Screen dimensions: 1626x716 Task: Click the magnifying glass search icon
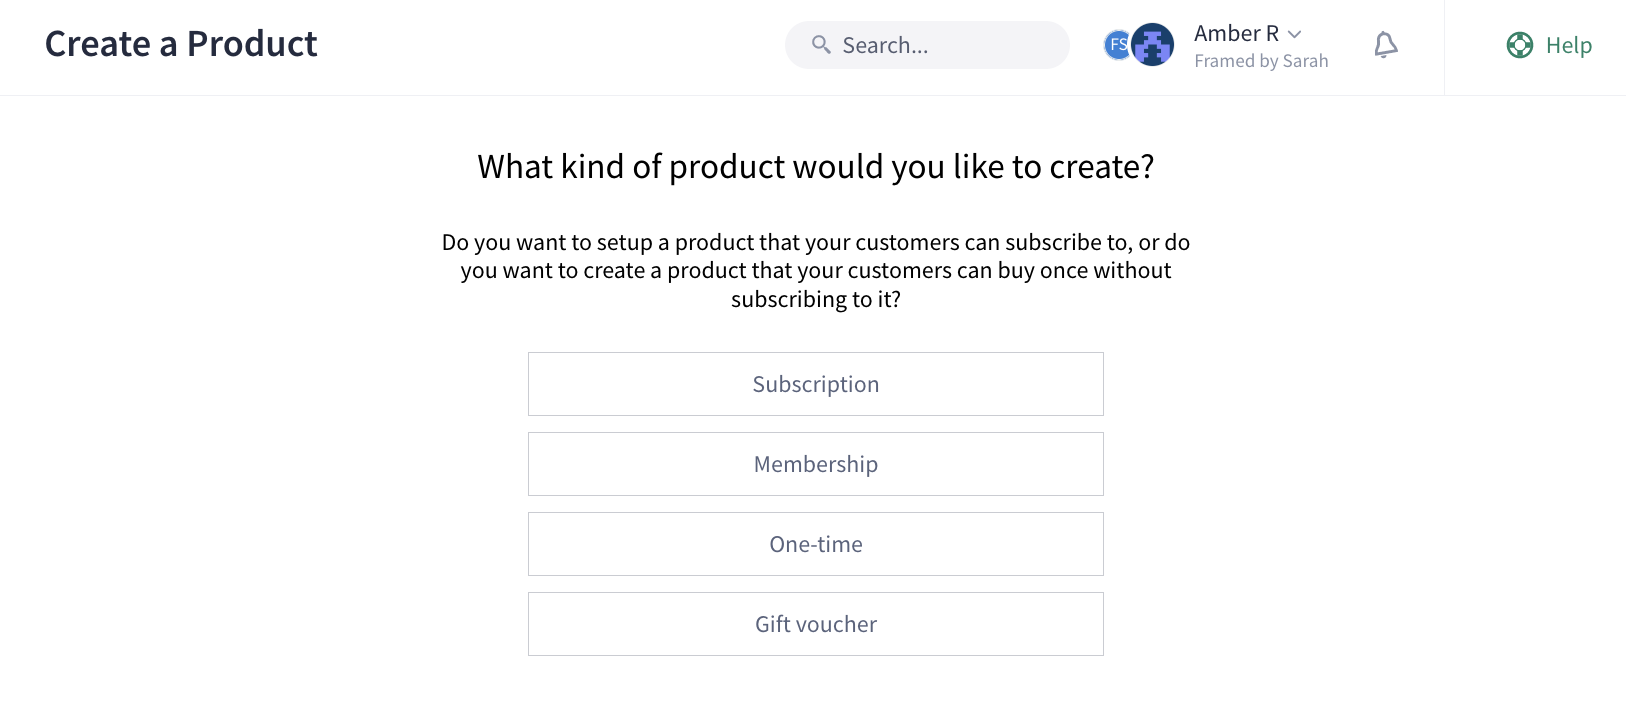[821, 45]
